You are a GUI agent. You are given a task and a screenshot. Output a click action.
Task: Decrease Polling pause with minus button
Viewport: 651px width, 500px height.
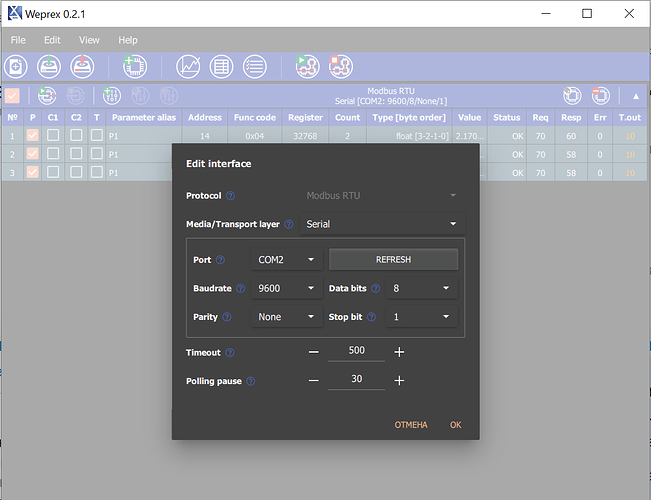point(314,380)
